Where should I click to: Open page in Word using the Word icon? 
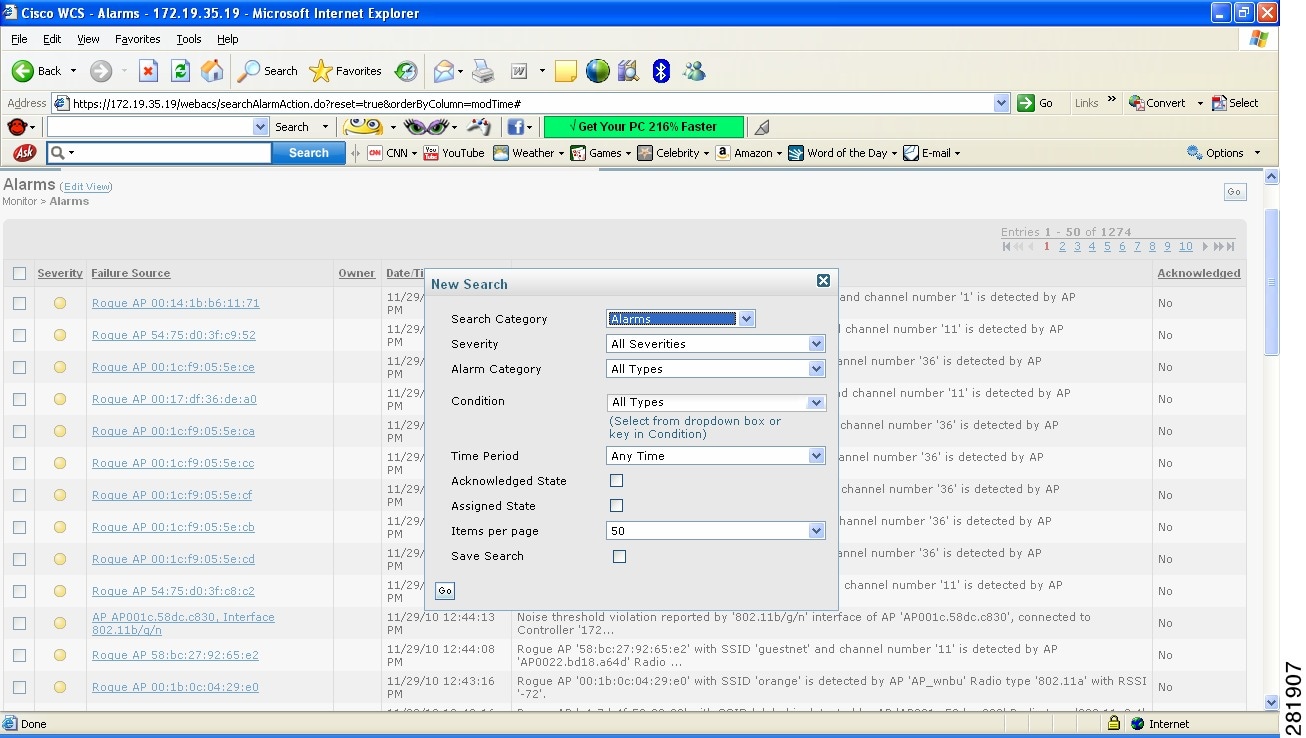pyautogui.click(x=518, y=71)
